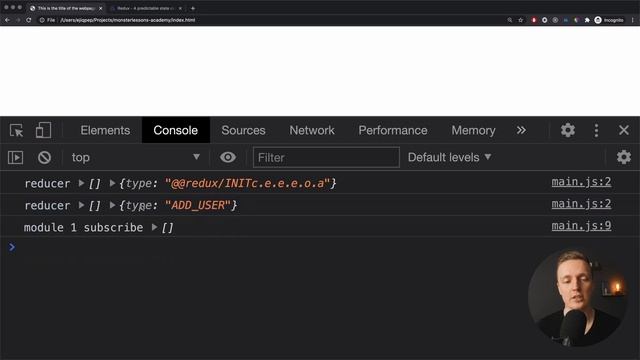The height and width of the screenshot is (360, 640).
Task: Expand the module 1 subscribe array
Action: point(154,227)
